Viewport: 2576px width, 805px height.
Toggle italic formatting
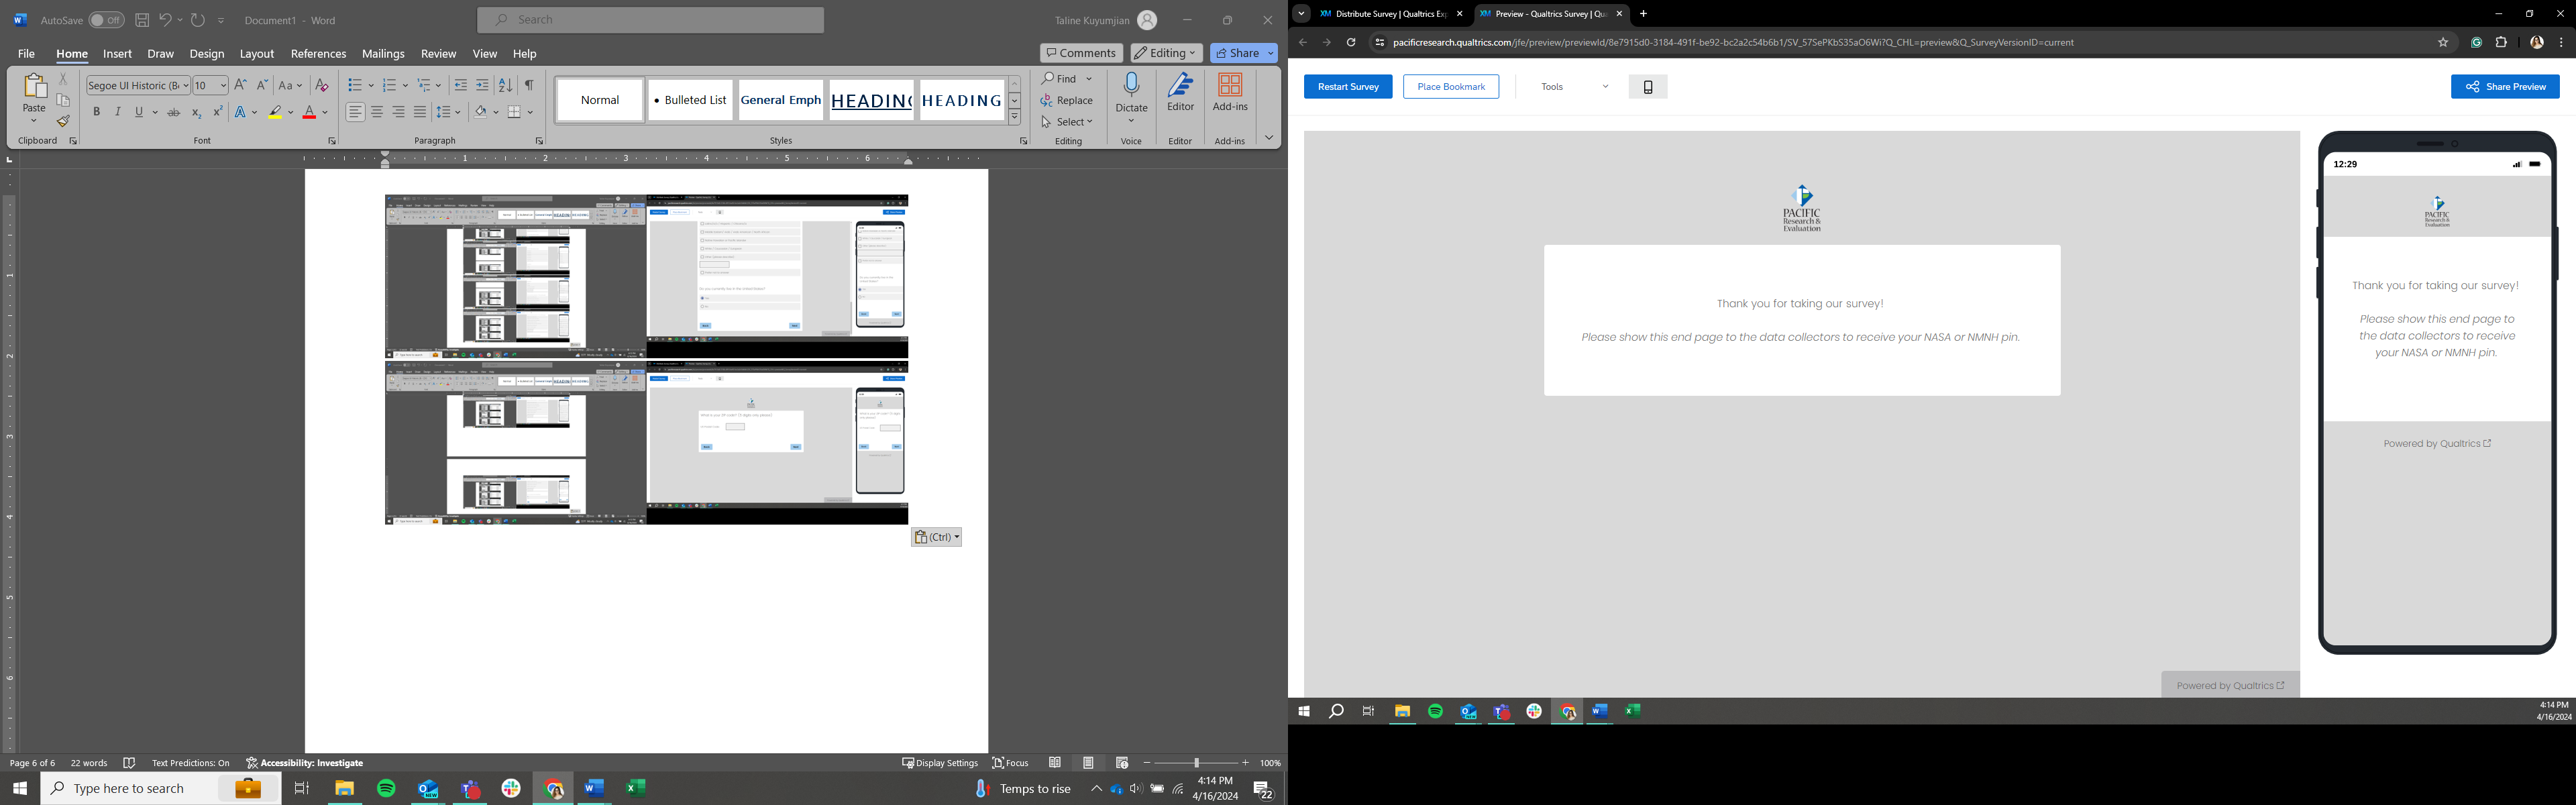pos(118,112)
